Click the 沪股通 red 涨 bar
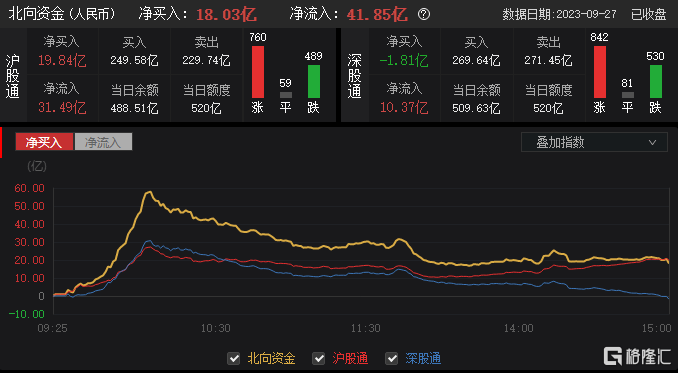 click(258, 72)
